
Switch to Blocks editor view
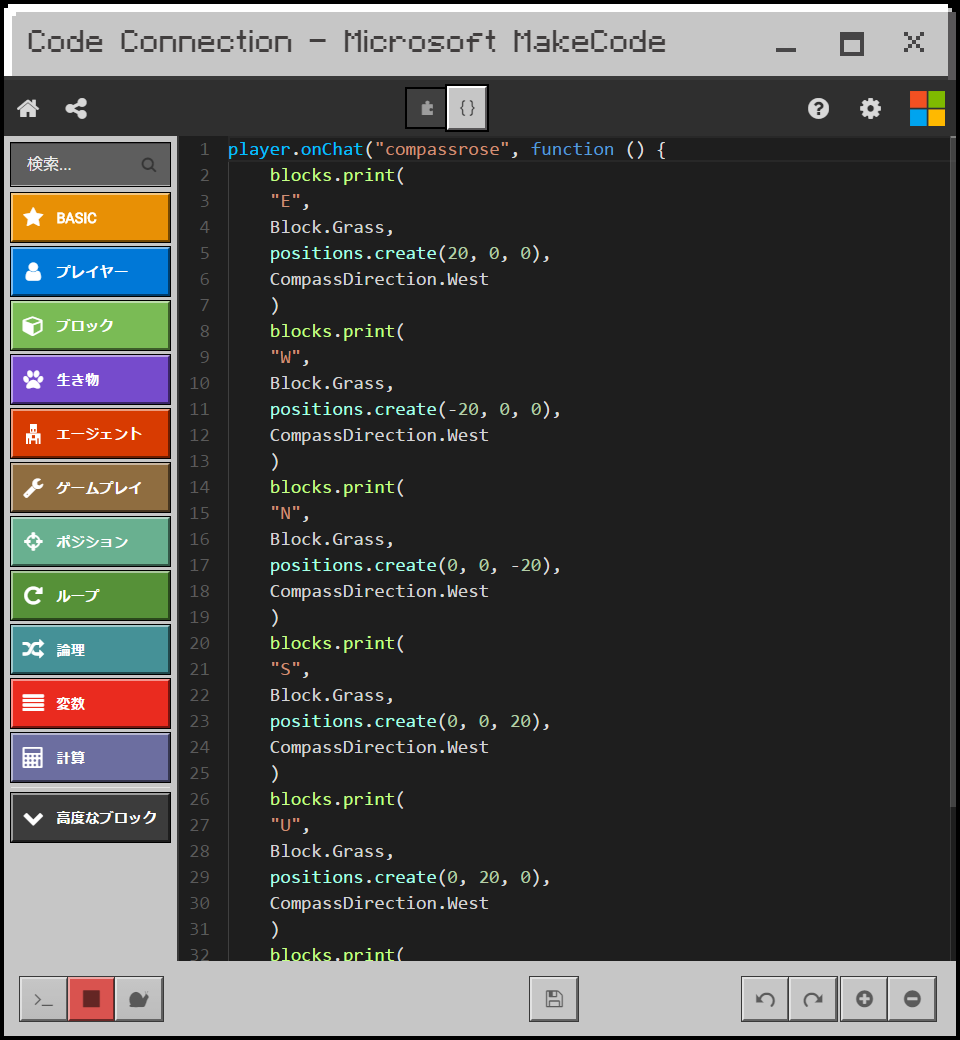click(427, 107)
